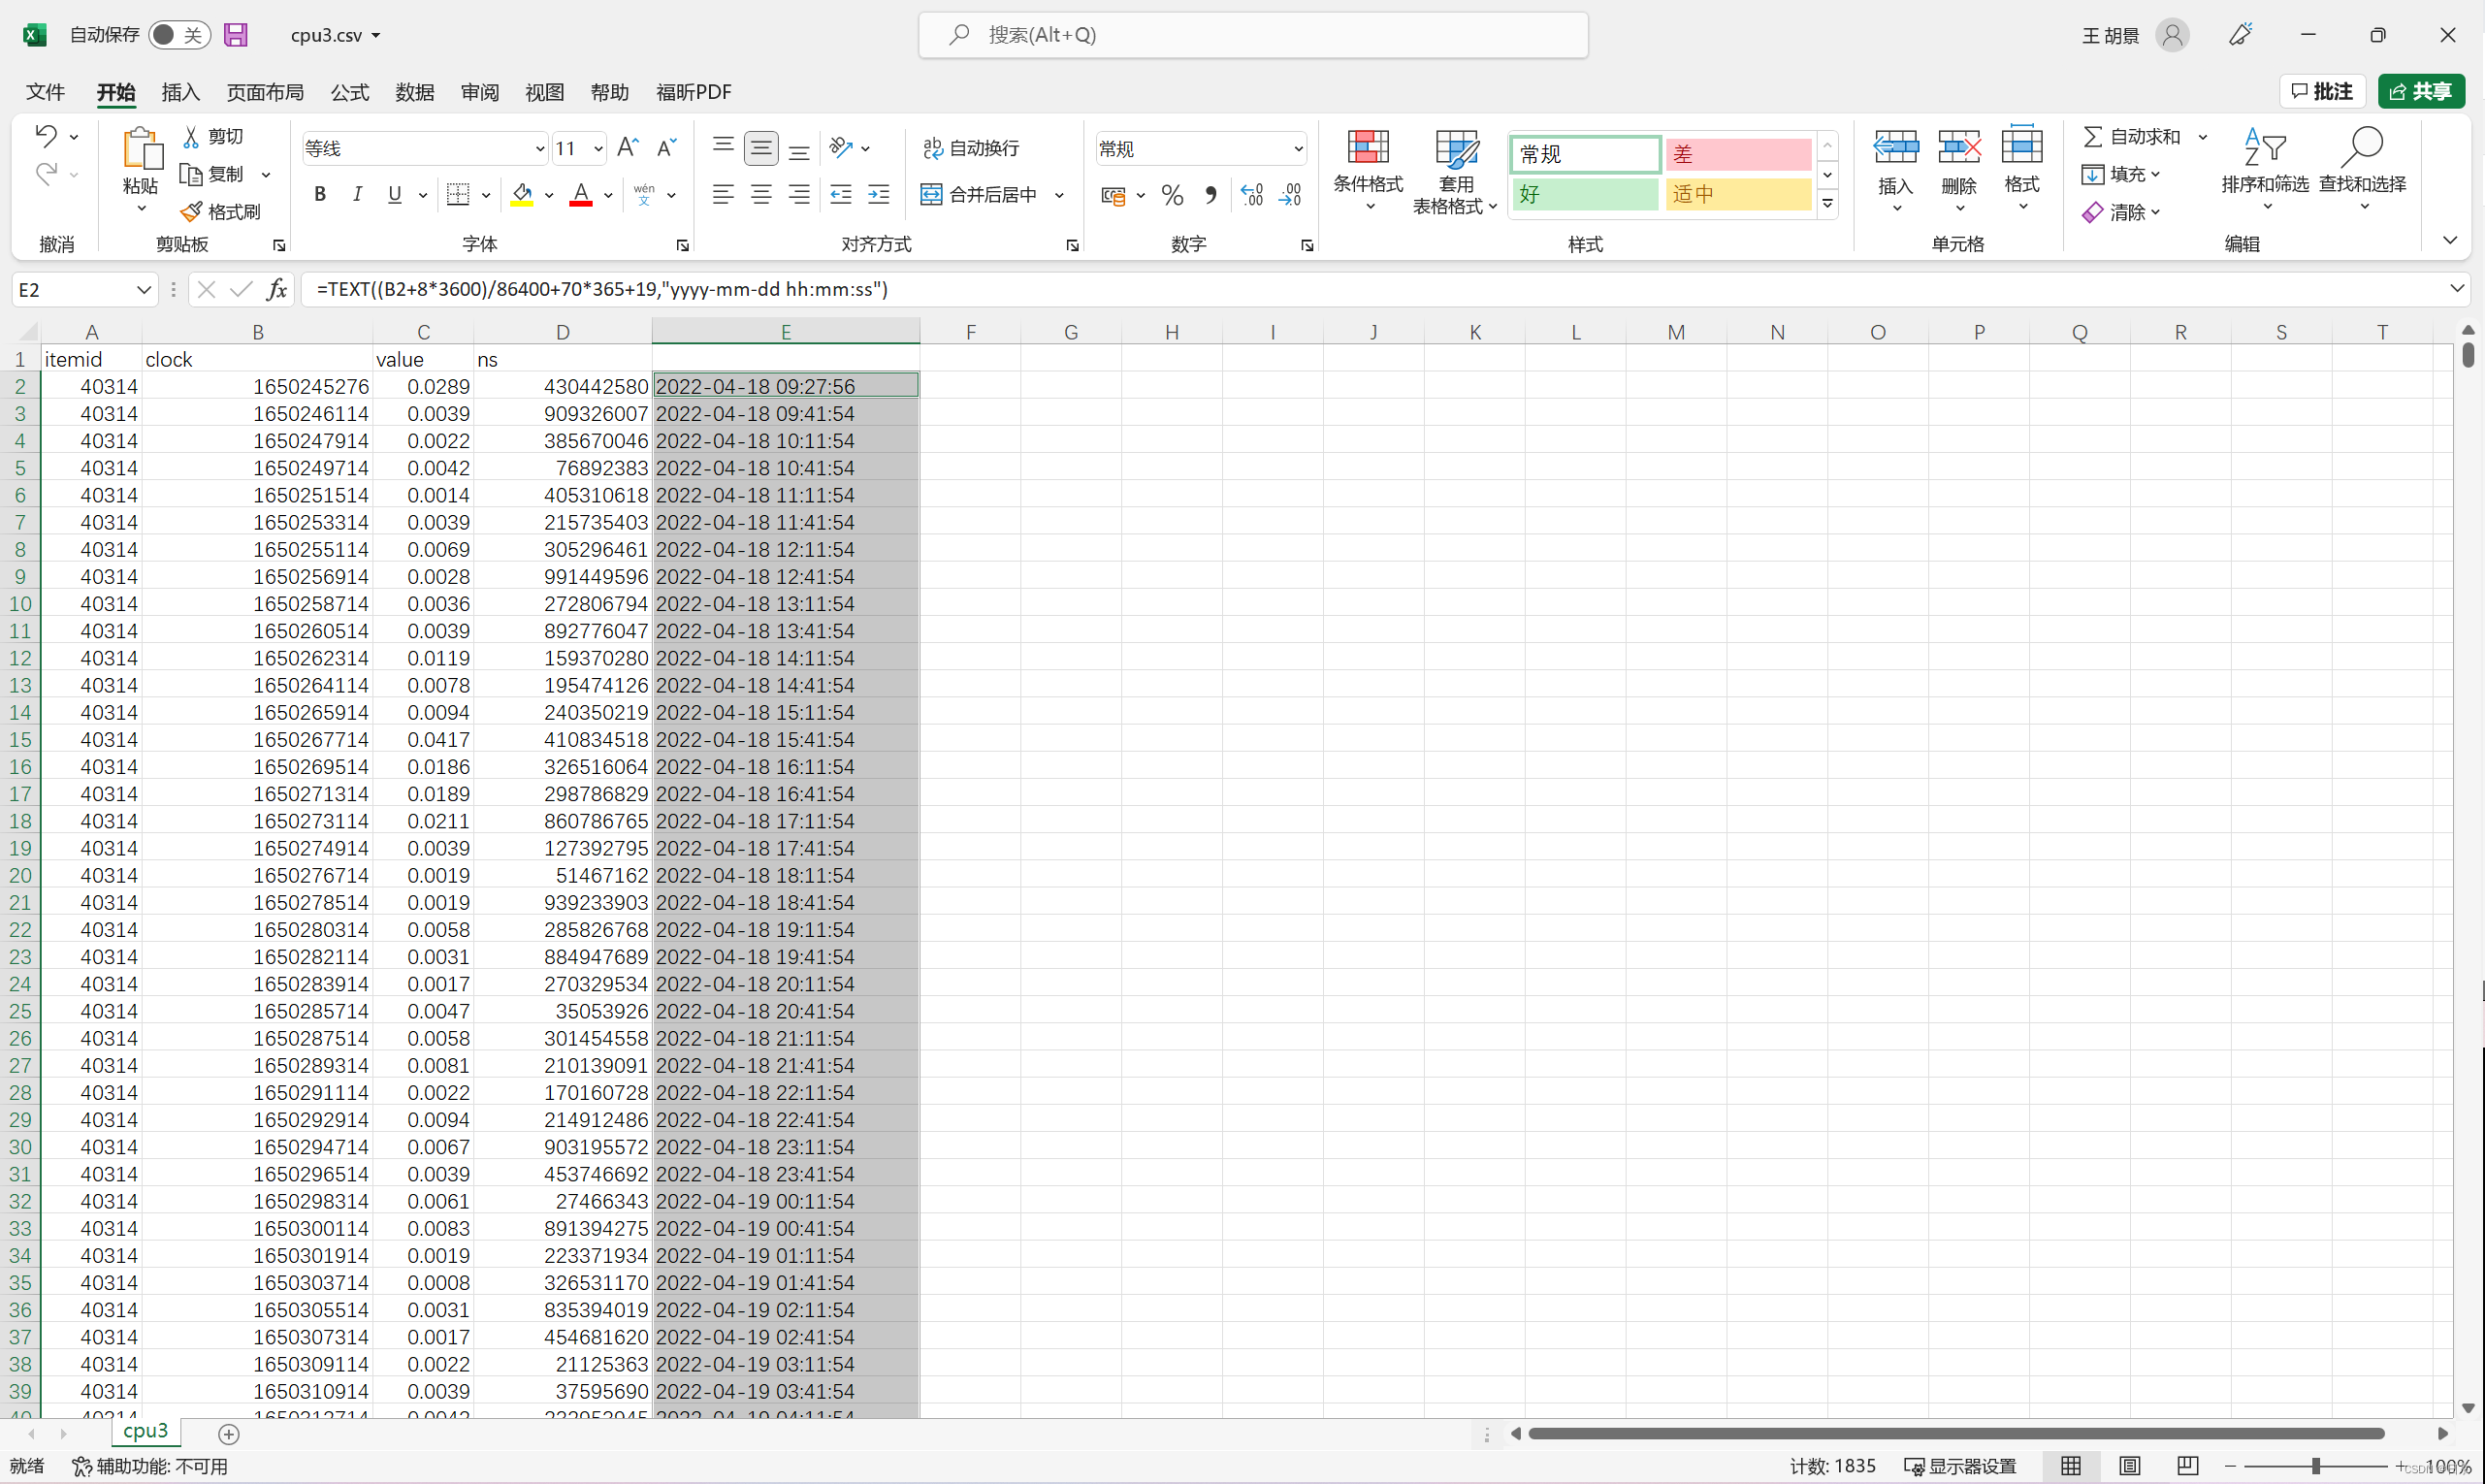Click the Format Painter (格式刷) icon
Viewport: 2485px width, 1484px height.
click(220, 212)
